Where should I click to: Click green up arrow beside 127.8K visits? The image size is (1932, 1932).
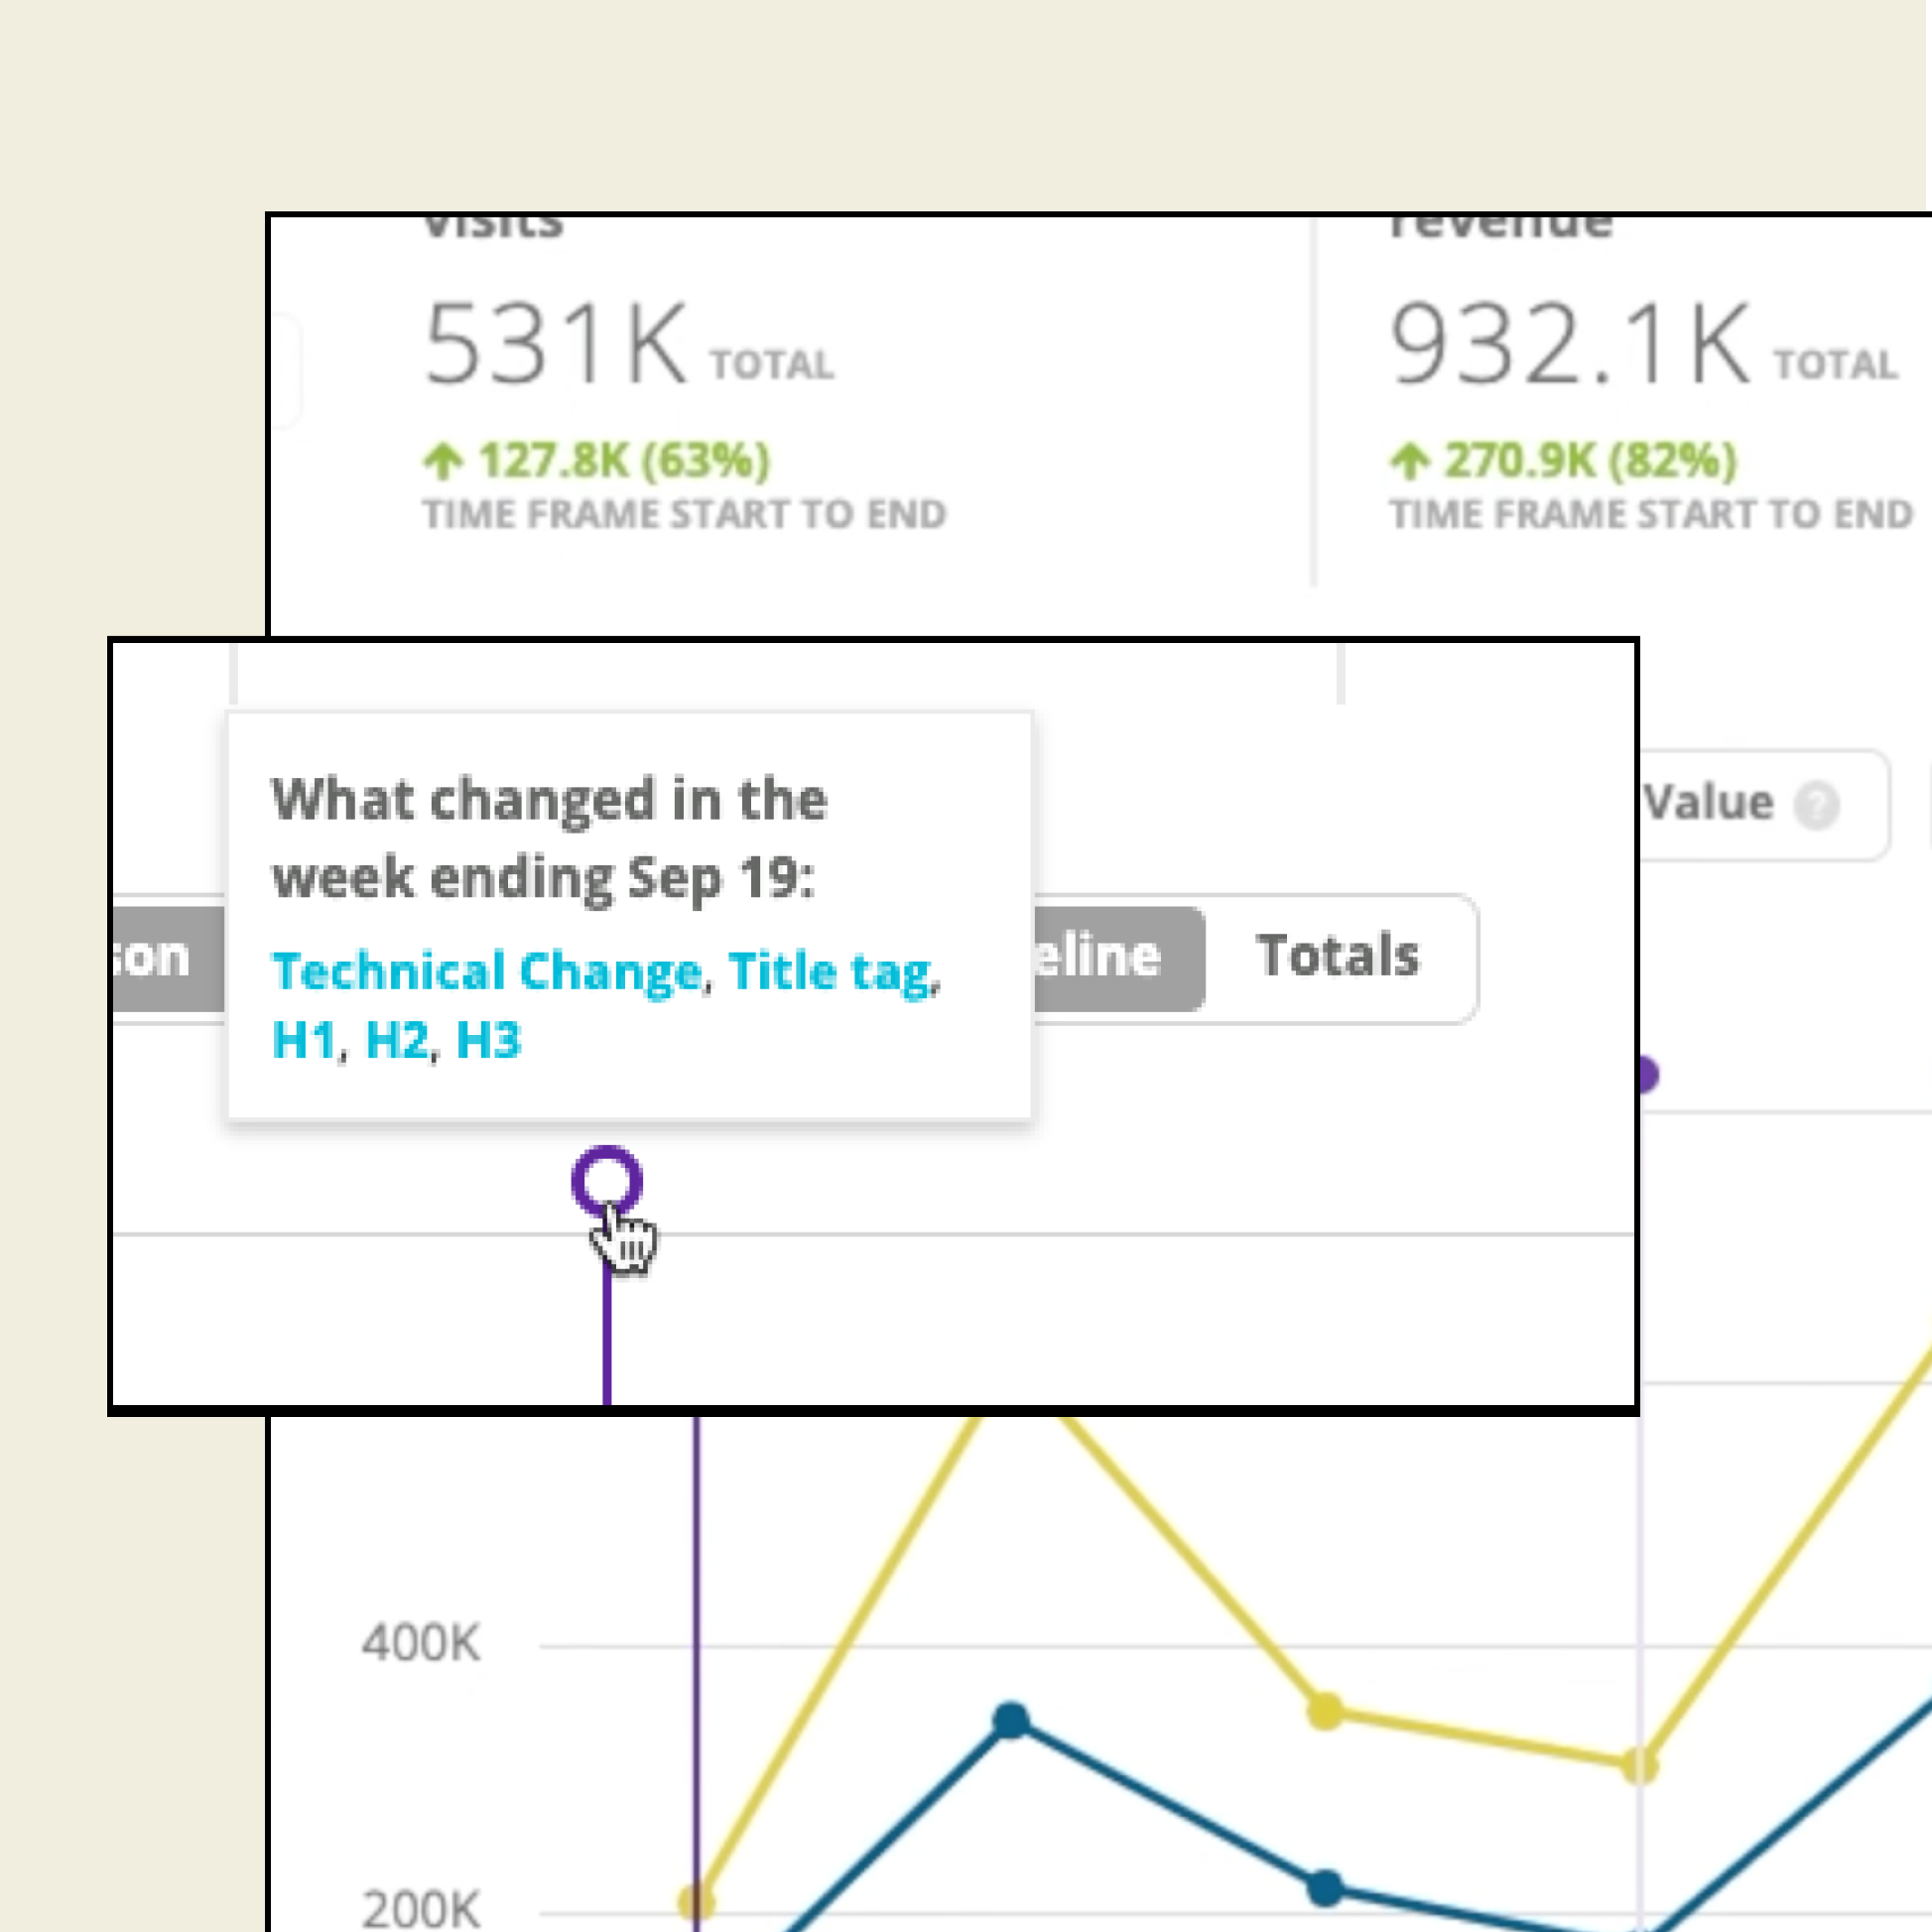443,461
